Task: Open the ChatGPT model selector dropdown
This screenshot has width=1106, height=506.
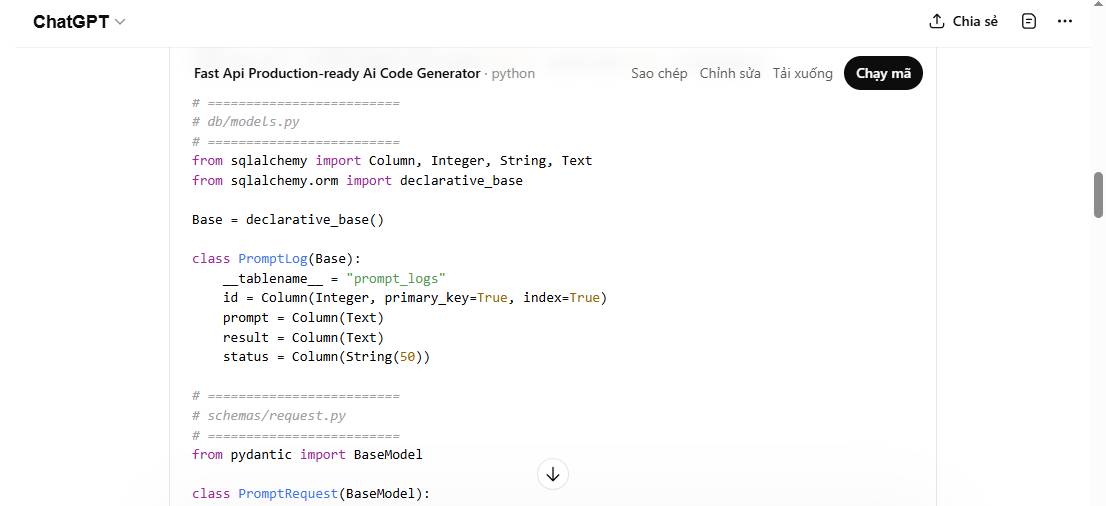Action: (79, 22)
